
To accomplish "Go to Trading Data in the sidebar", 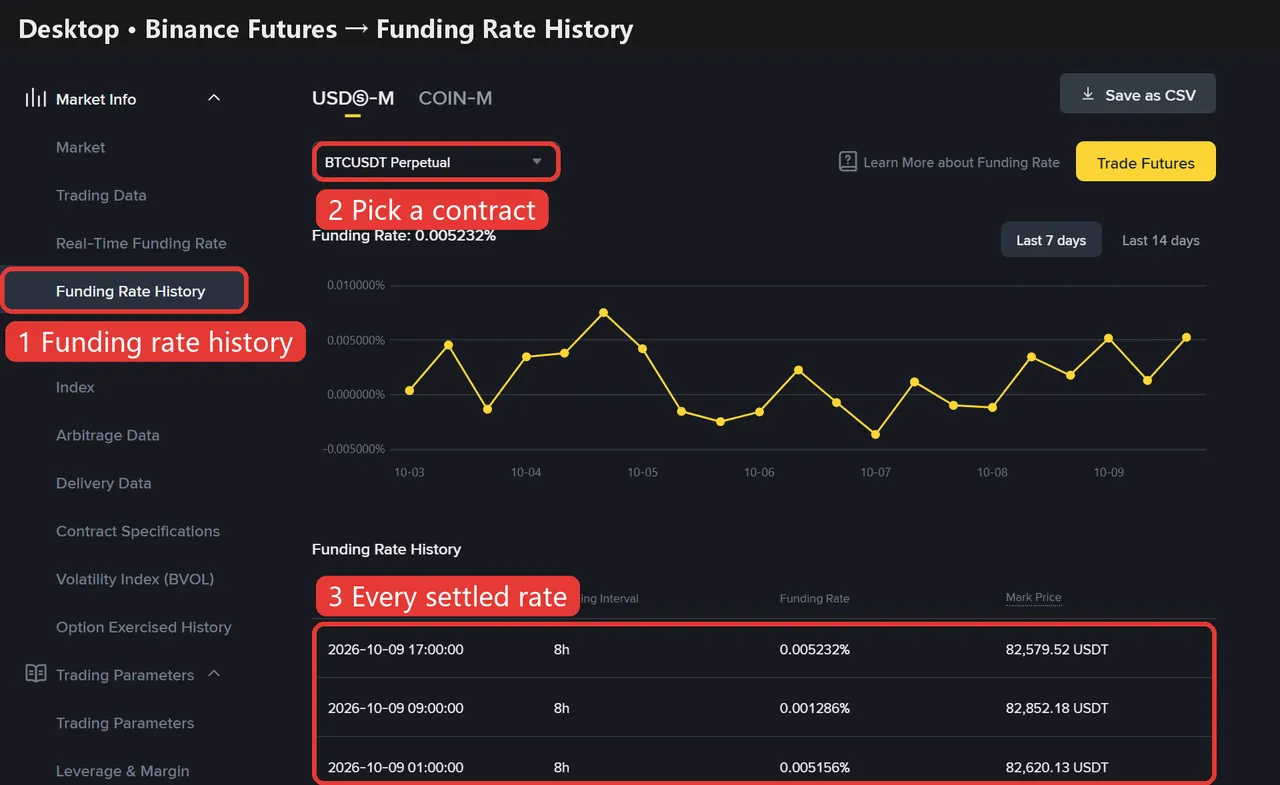I will tap(101, 195).
